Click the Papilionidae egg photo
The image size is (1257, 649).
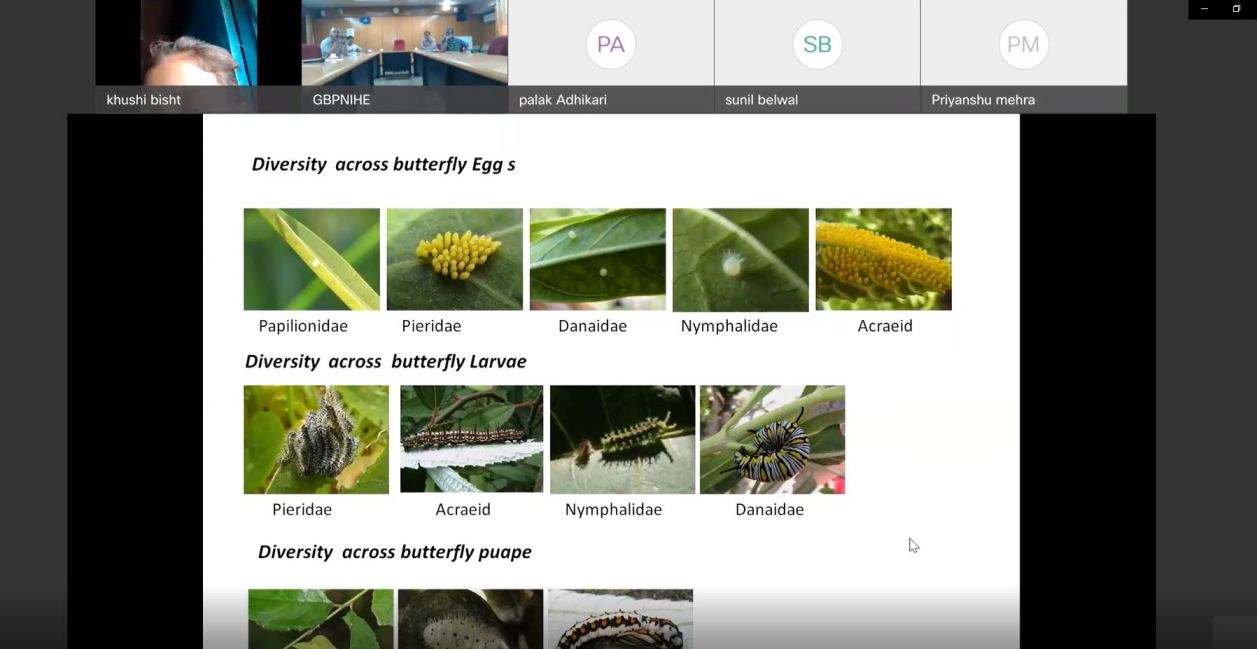[312, 259]
